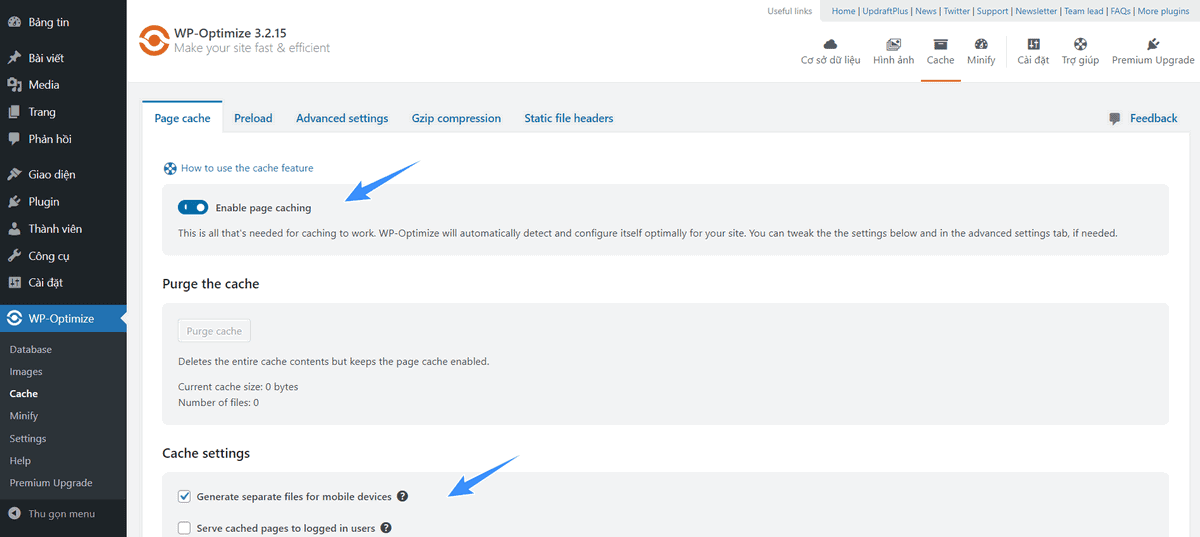Image resolution: width=1200 pixels, height=537 pixels.
Task: Open the header Cài đặt sliders icon
Action: (1033, 44)
